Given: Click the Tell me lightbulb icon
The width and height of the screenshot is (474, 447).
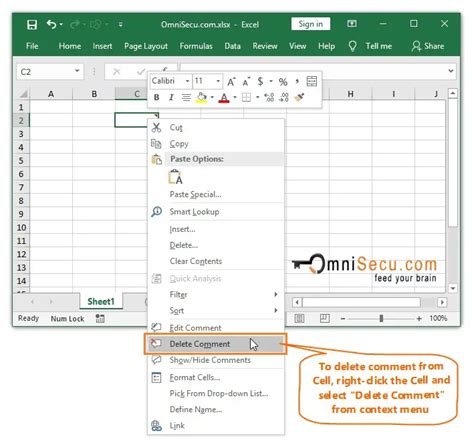Looking at the screenshot, I should 352,46.
